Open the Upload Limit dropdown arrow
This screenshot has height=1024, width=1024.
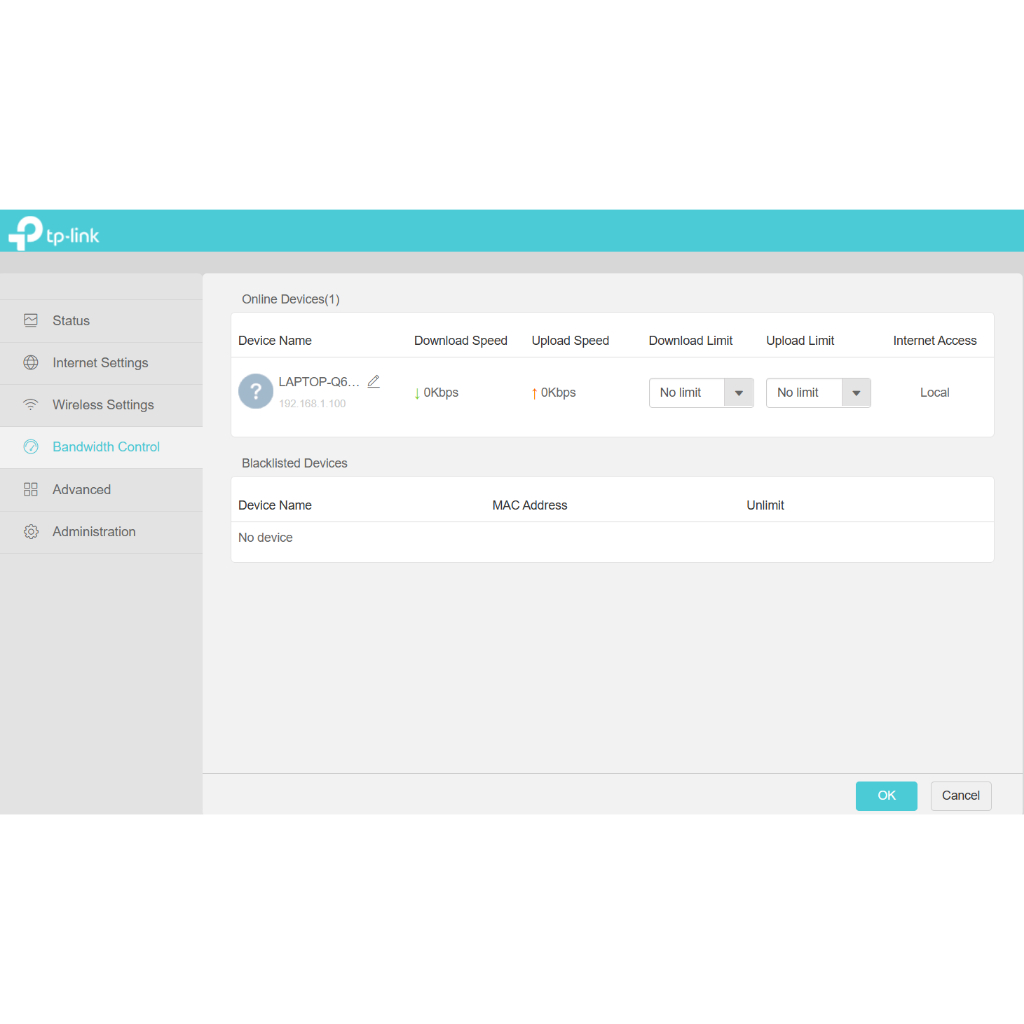pyautogui.click(x=856, y=393)
